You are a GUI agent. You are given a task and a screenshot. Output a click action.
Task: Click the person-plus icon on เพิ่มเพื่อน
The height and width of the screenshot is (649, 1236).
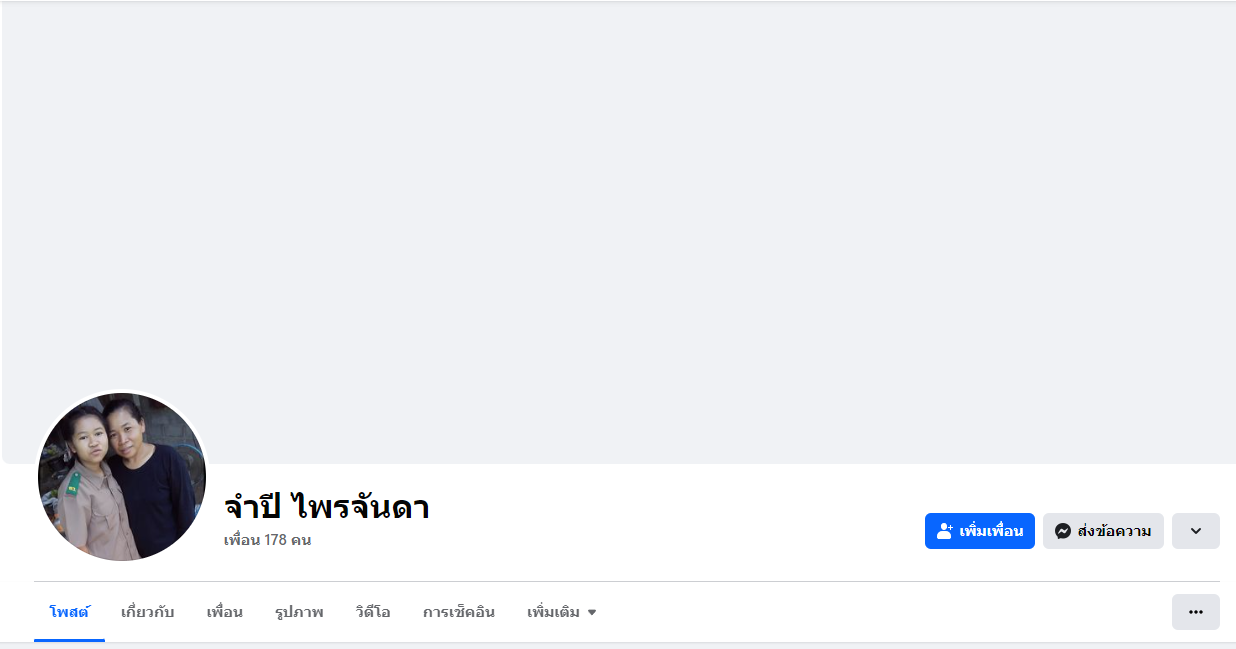(x=944, y=531)
